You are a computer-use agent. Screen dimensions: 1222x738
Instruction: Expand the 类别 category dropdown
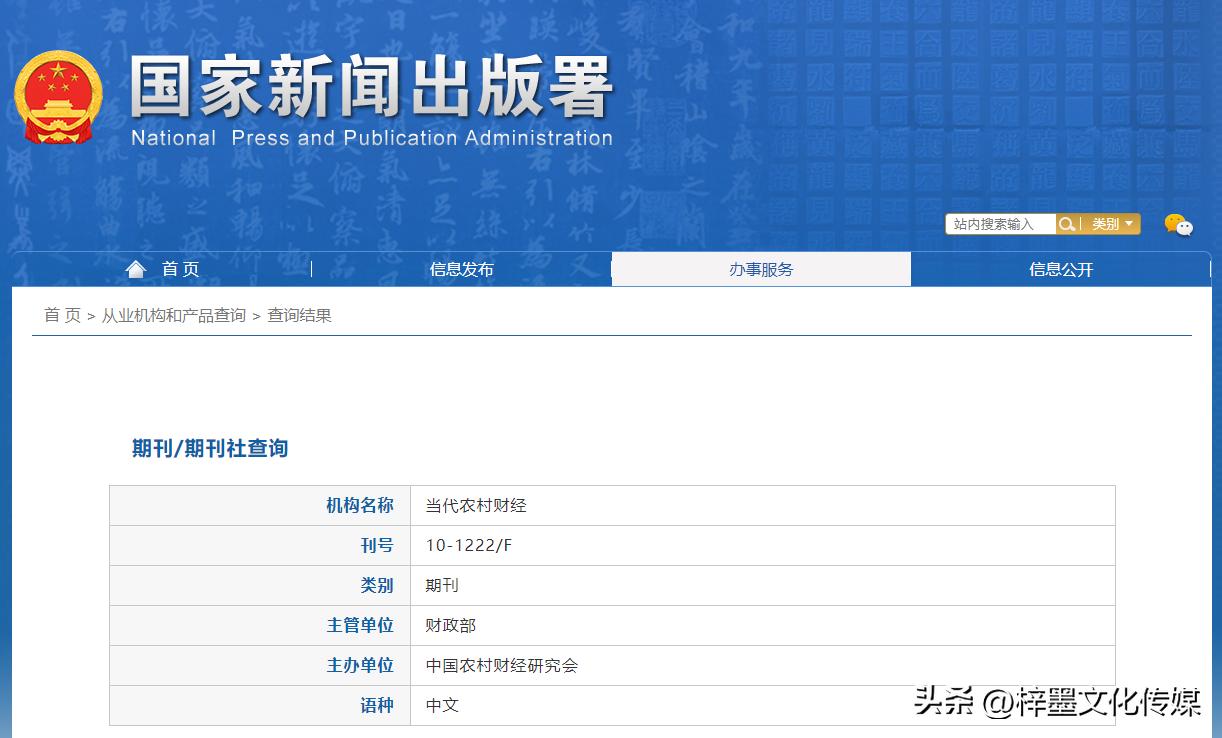coord(1112,223)
